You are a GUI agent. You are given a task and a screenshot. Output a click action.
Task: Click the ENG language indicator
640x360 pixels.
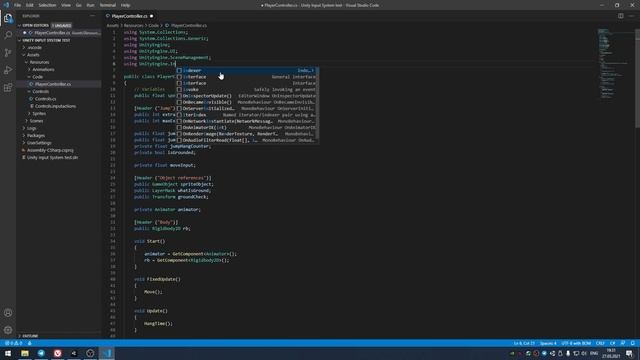click(594, 353)
